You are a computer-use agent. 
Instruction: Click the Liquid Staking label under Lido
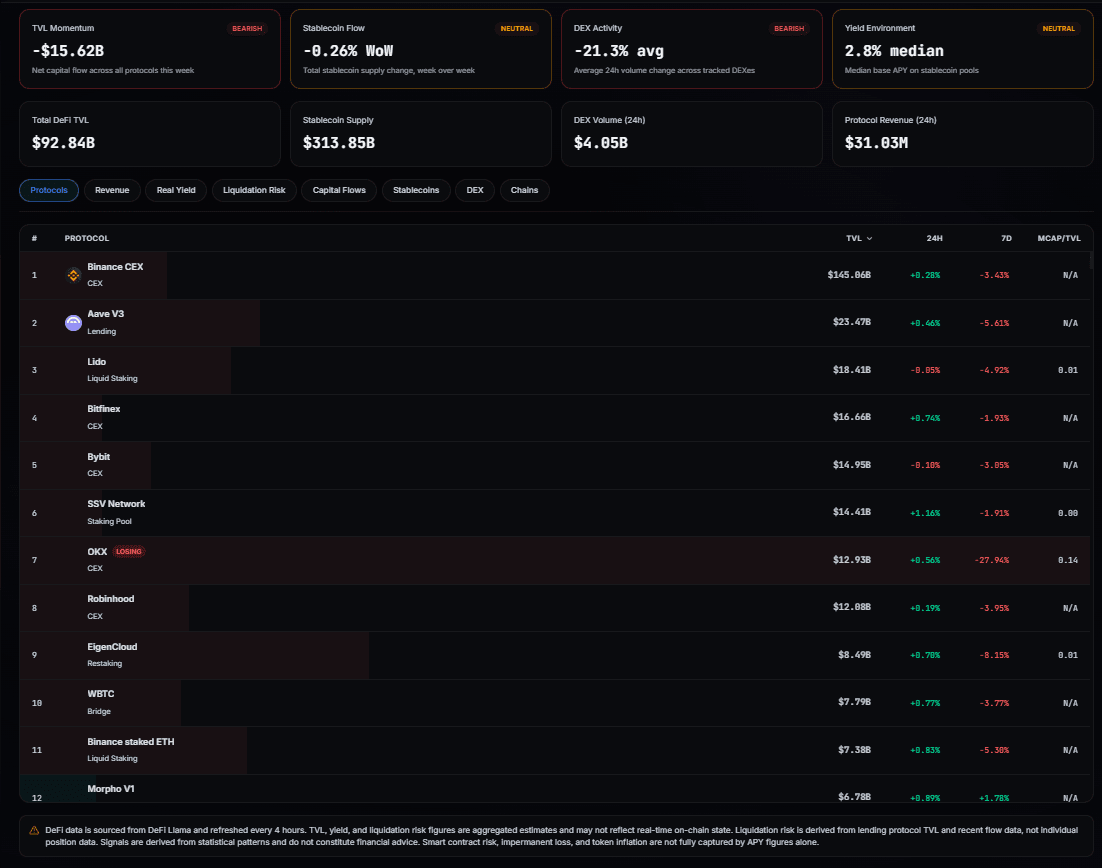coord(112,378)
